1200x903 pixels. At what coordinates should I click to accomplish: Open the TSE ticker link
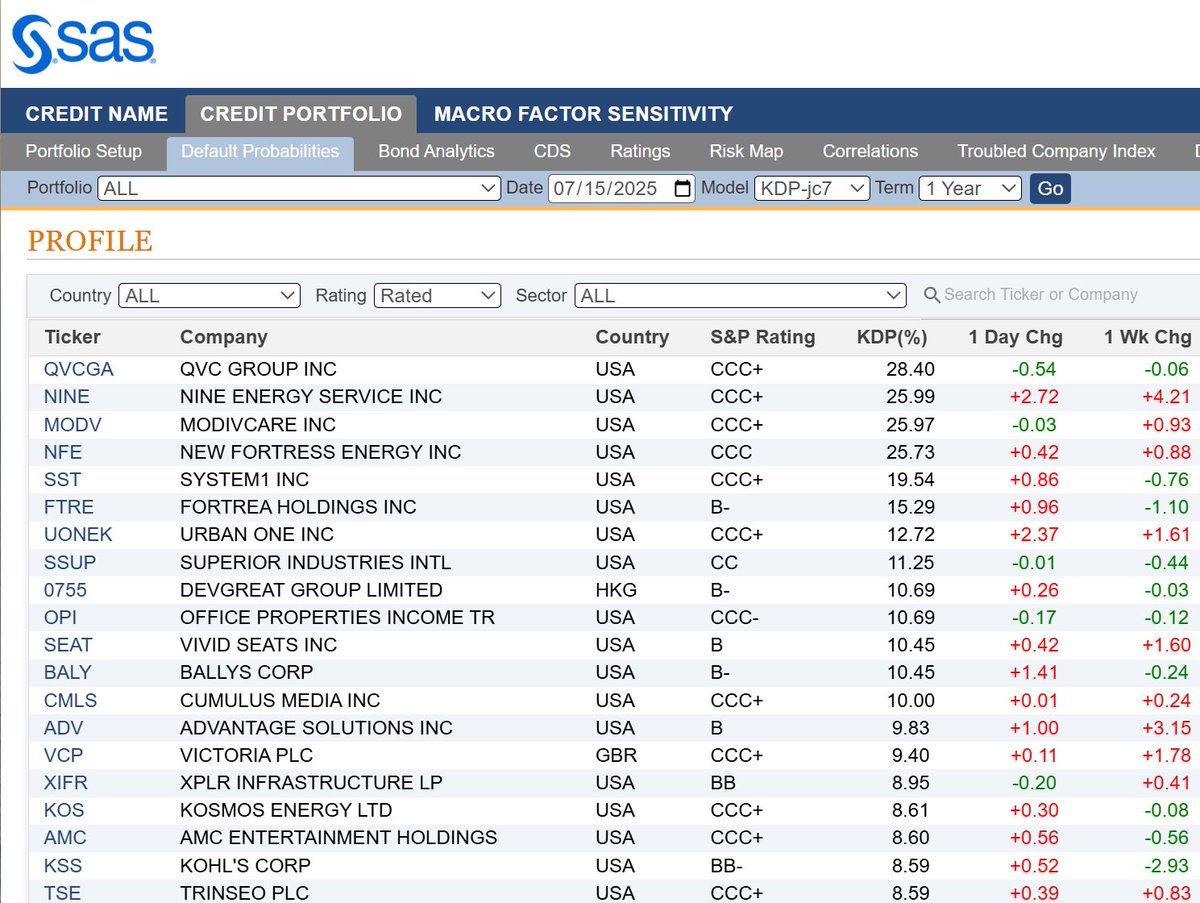point(61,893)
